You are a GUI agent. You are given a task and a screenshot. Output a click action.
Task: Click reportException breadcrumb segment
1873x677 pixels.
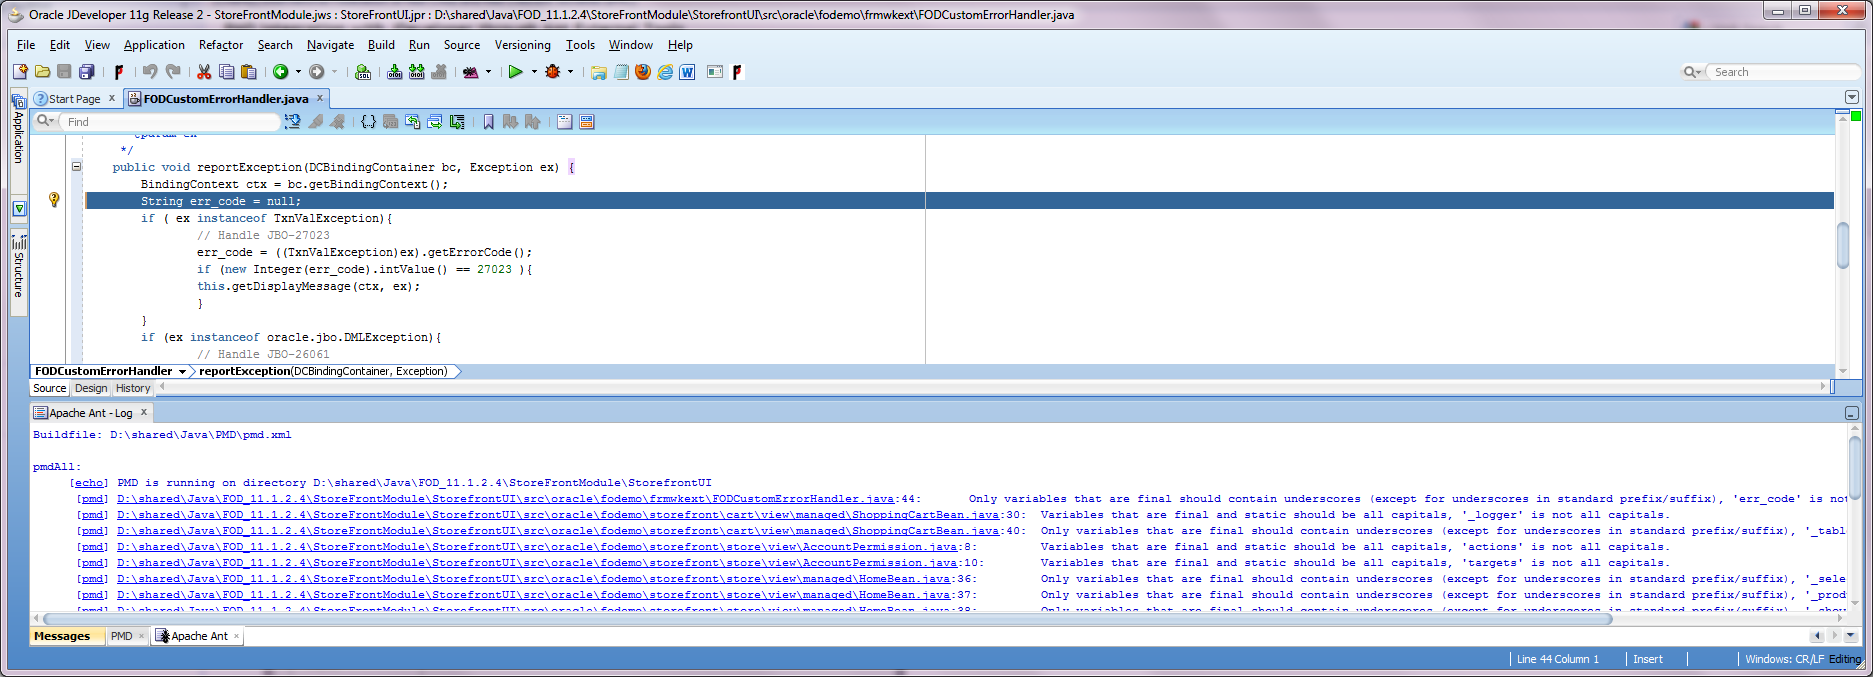(x=323, y=371)
